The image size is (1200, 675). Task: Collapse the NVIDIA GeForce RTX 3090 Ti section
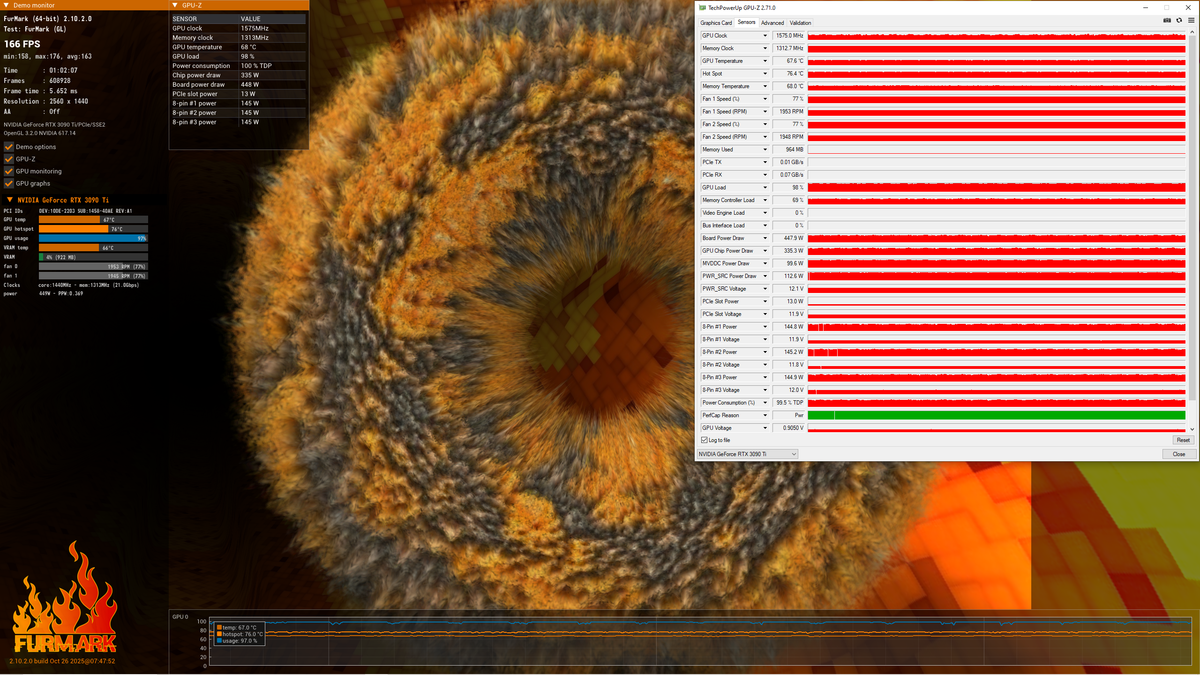tap(9, 200)
